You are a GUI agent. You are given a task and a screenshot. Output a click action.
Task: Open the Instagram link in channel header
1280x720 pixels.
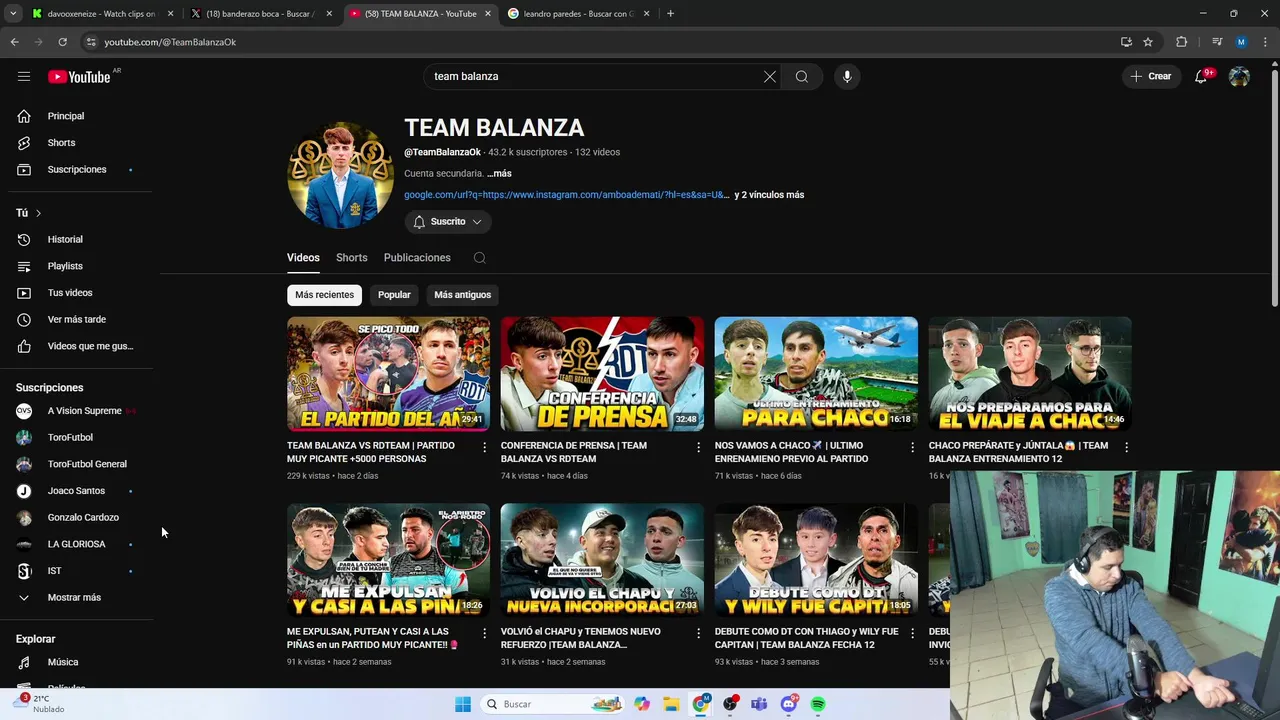coord(567,195)
